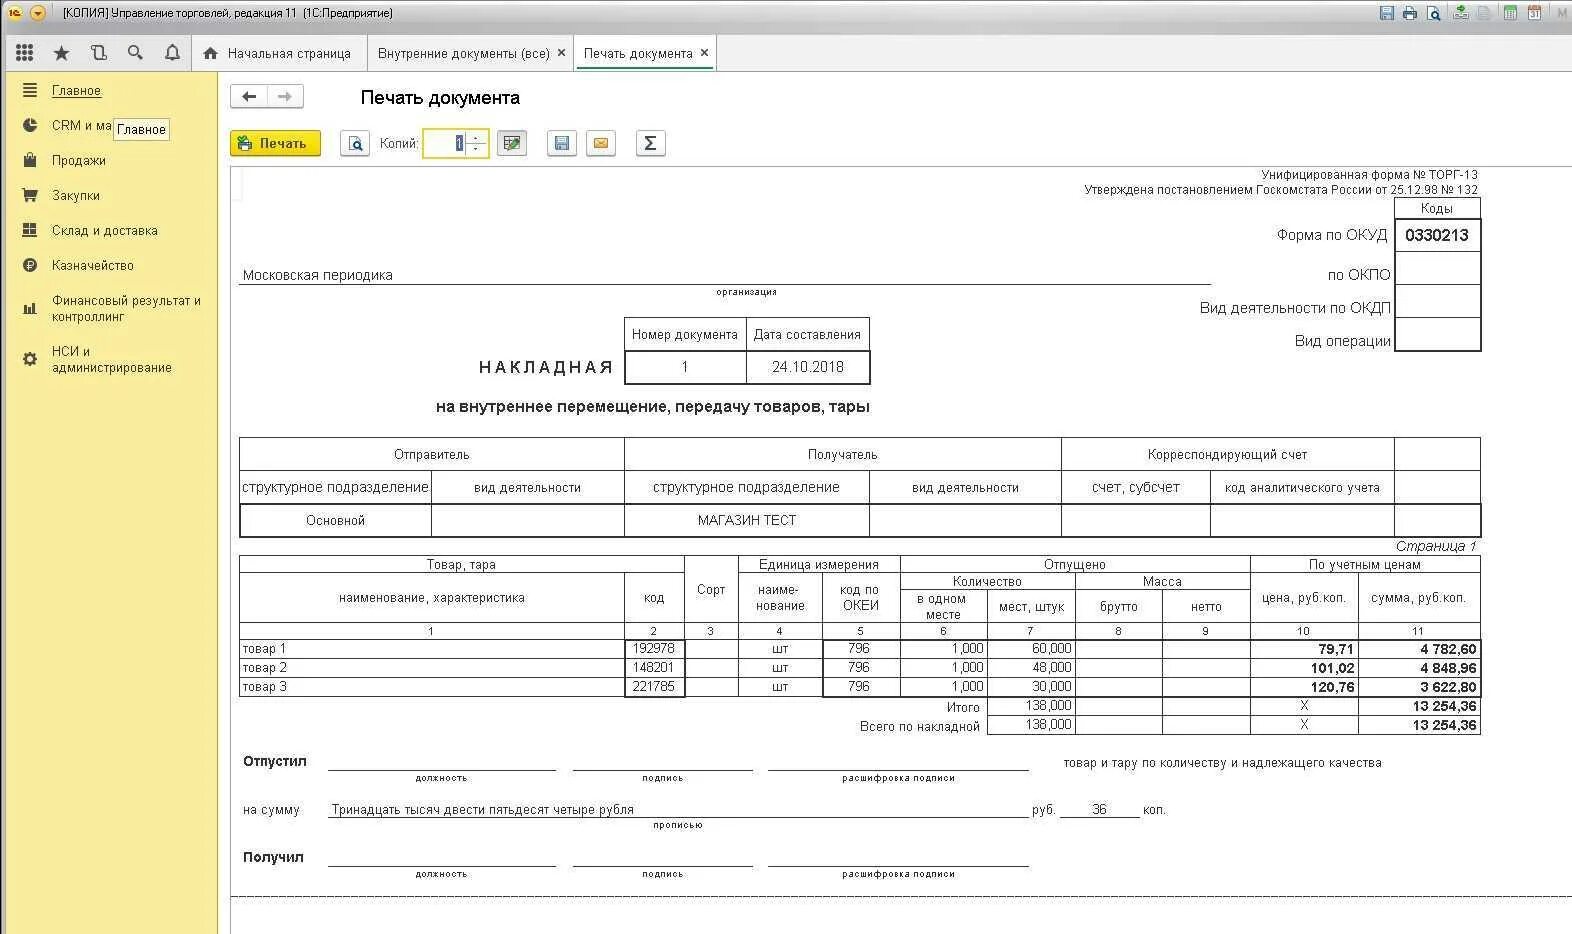
Task: Open CRM и маркетинг section
Action: click(x=81, y=125)
